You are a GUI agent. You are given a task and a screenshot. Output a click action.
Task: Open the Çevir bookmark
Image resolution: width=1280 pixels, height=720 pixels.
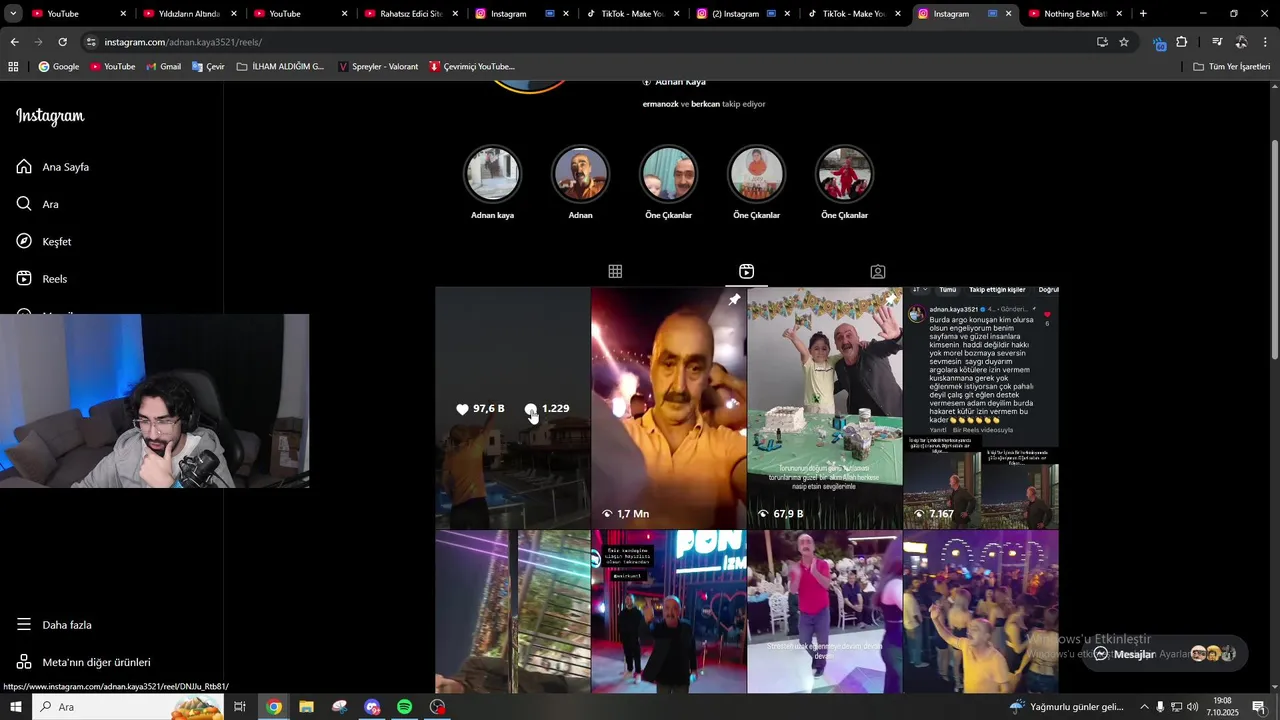(208, 66)
